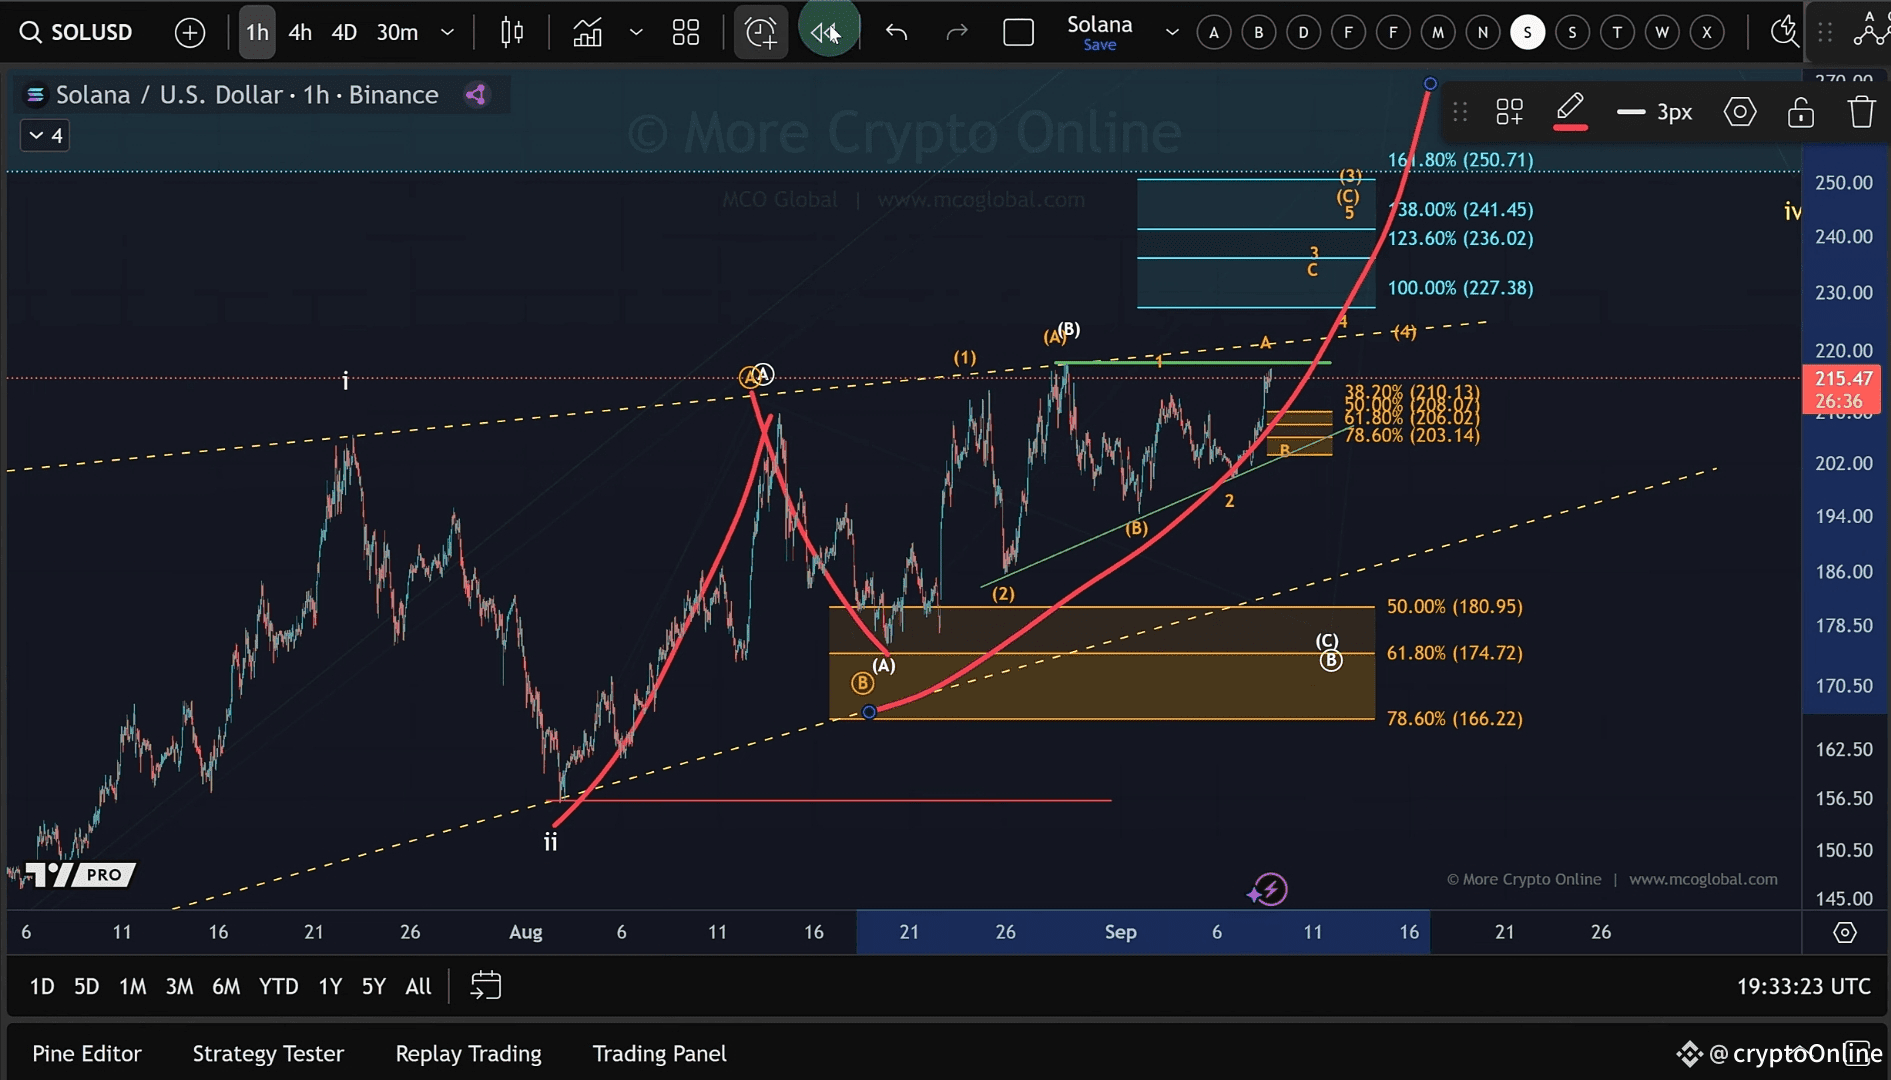Select the 1Y date range
The height and width of the screenshot is (1080, 1891).
point(330,987)
